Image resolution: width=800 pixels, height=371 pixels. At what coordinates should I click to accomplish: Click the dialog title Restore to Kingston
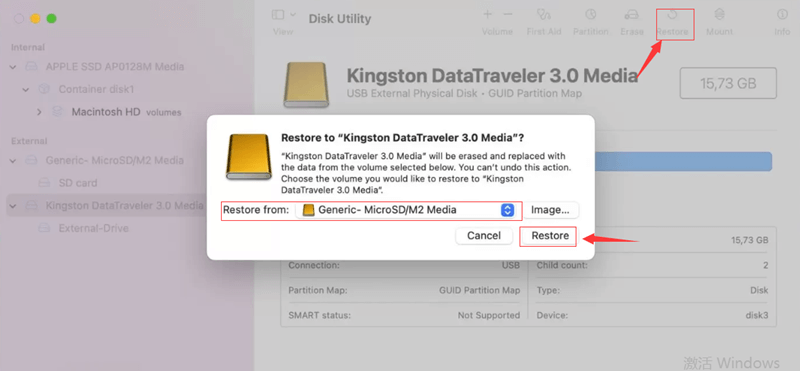[x=403, y=137]
